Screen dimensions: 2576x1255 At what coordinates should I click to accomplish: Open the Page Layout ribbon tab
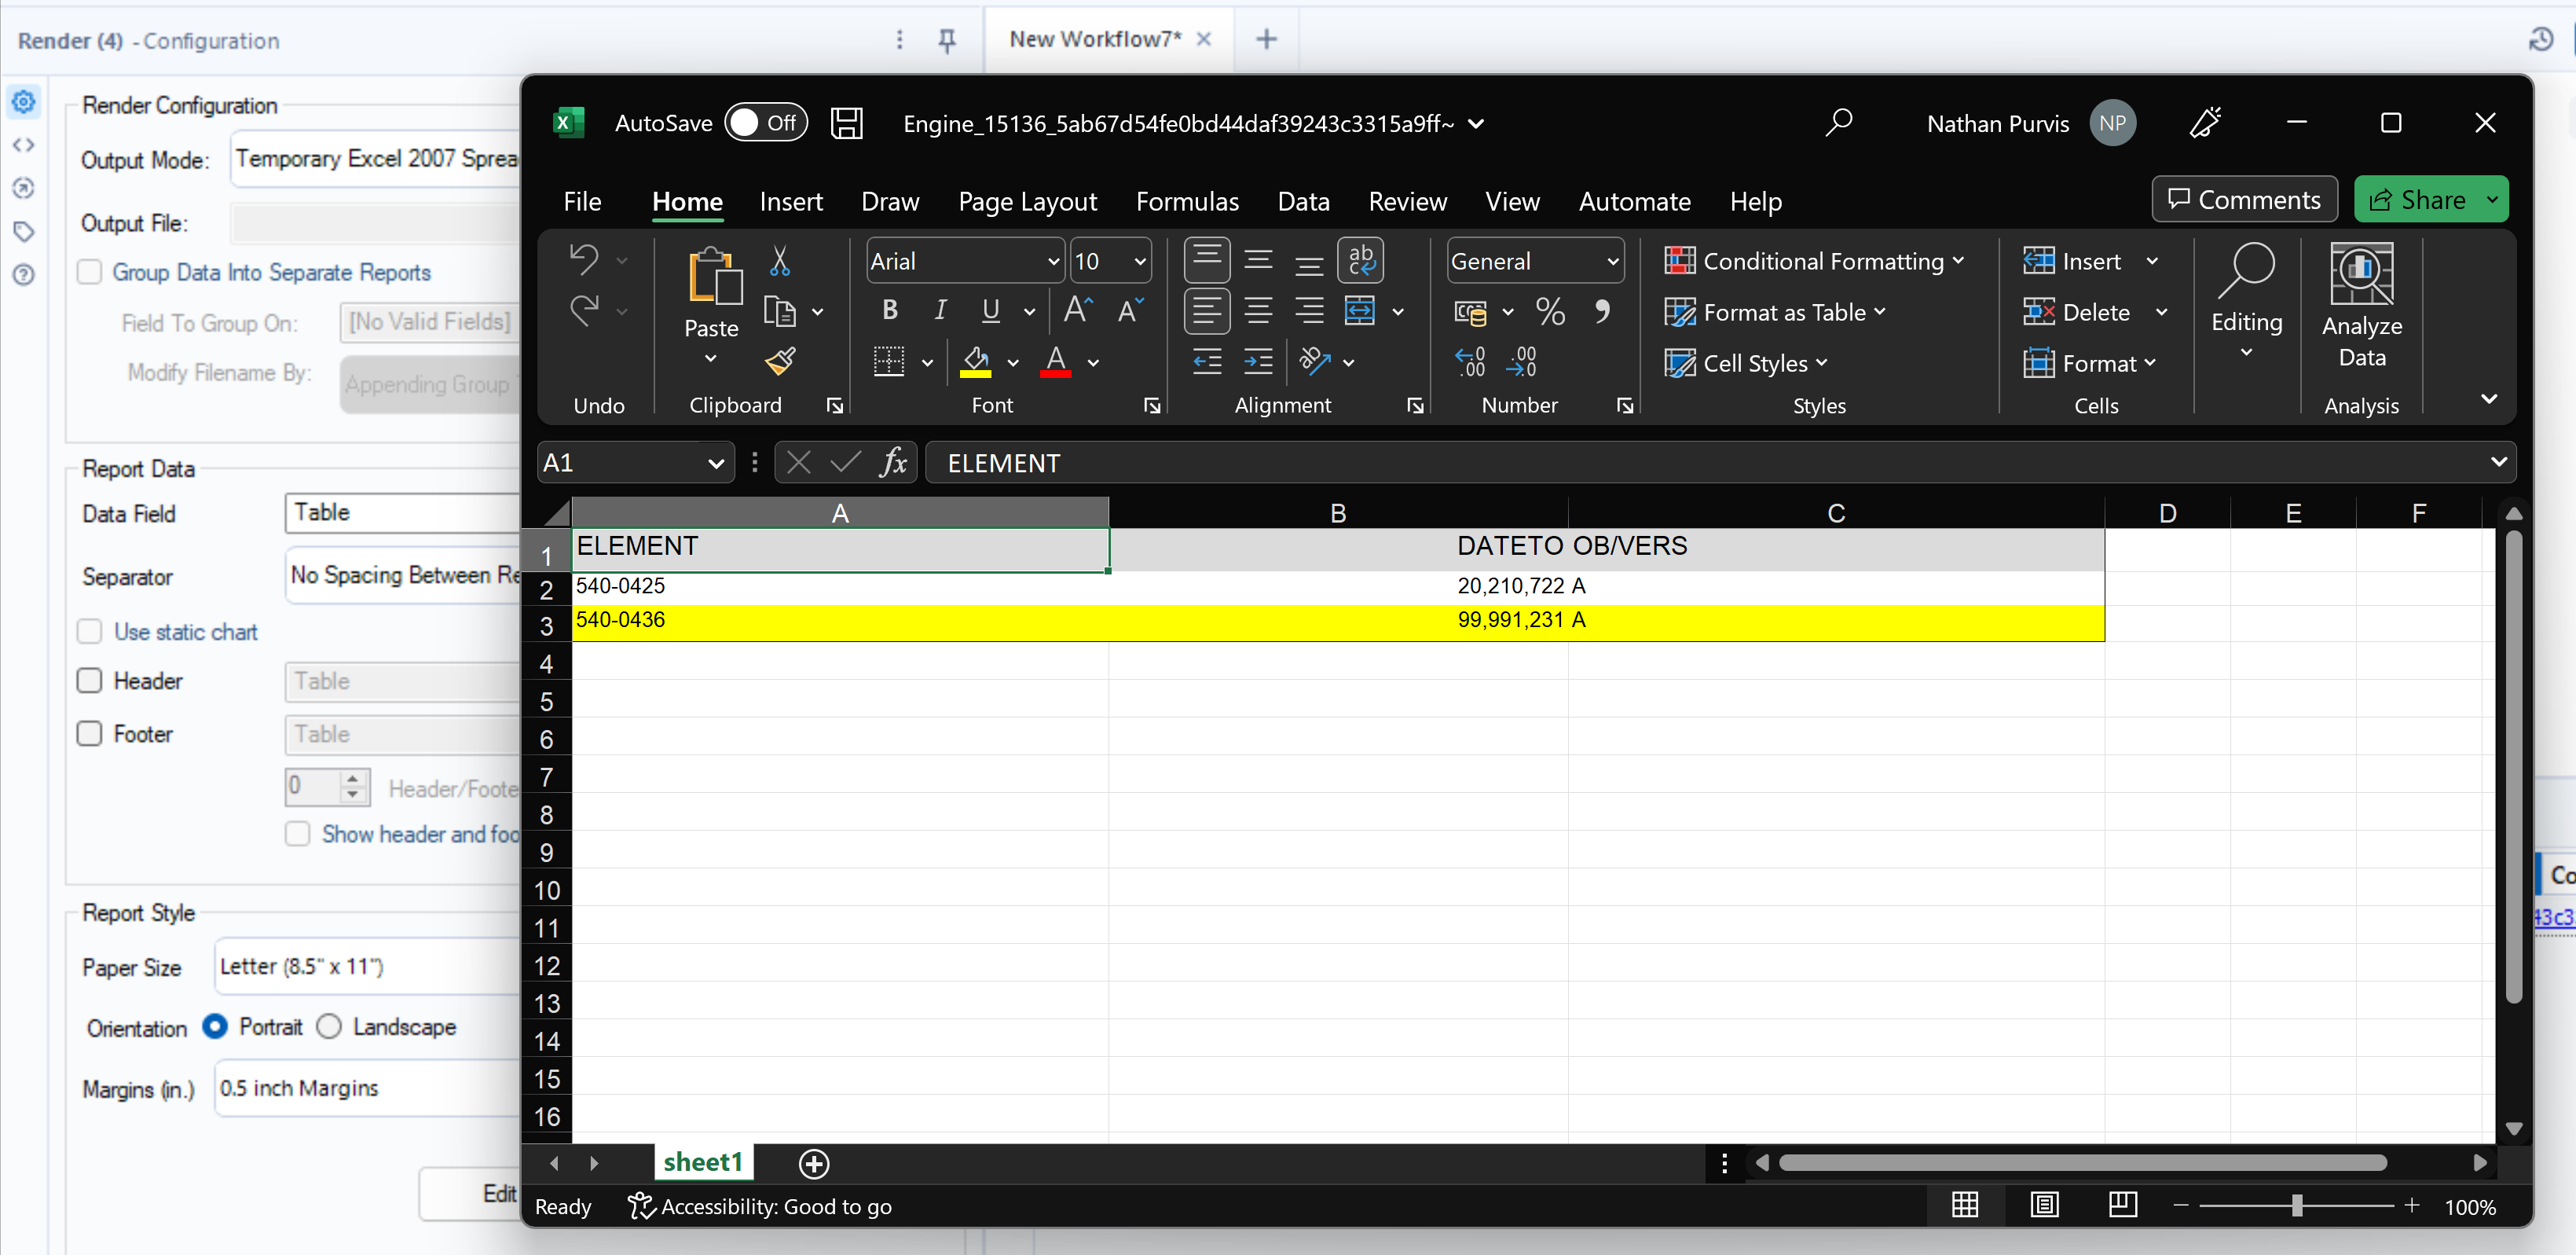(x=1027, y=201)
